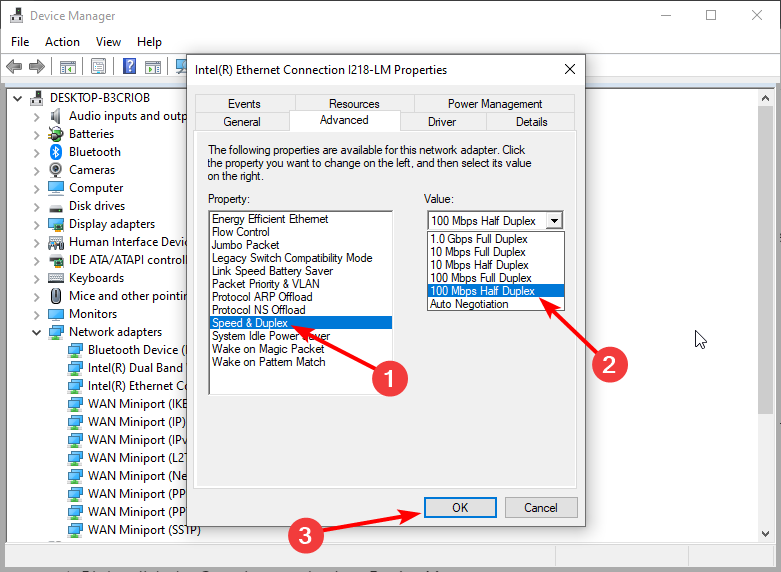This screenshot has width=781, height=572.
Task: Collapse the DESKTOP-B3CRIOB root node
Action: point(18,98)
